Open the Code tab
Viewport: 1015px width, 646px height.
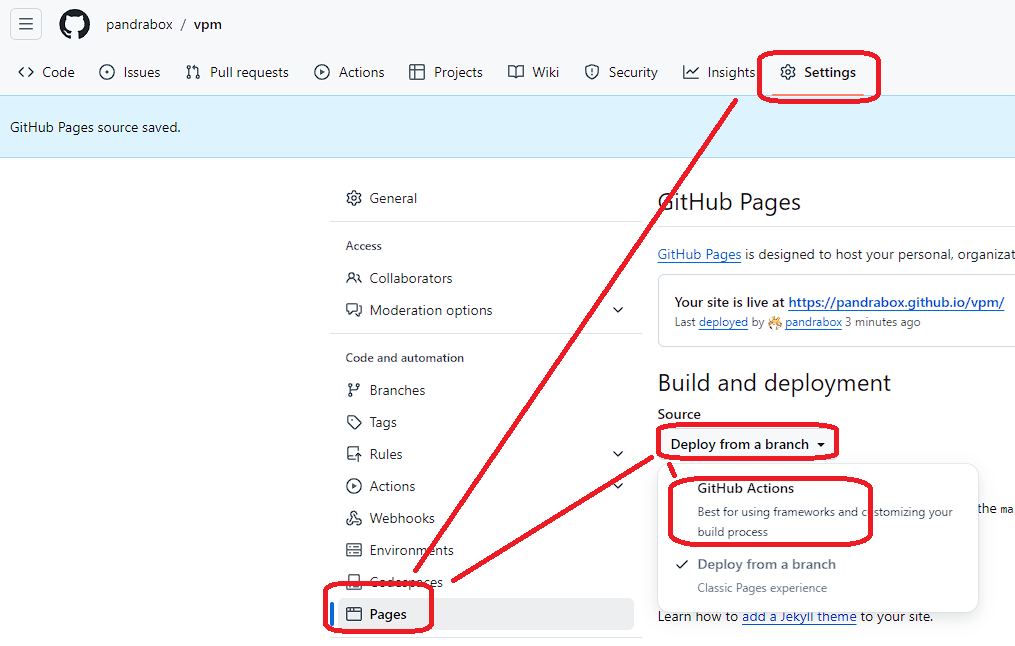47,72
